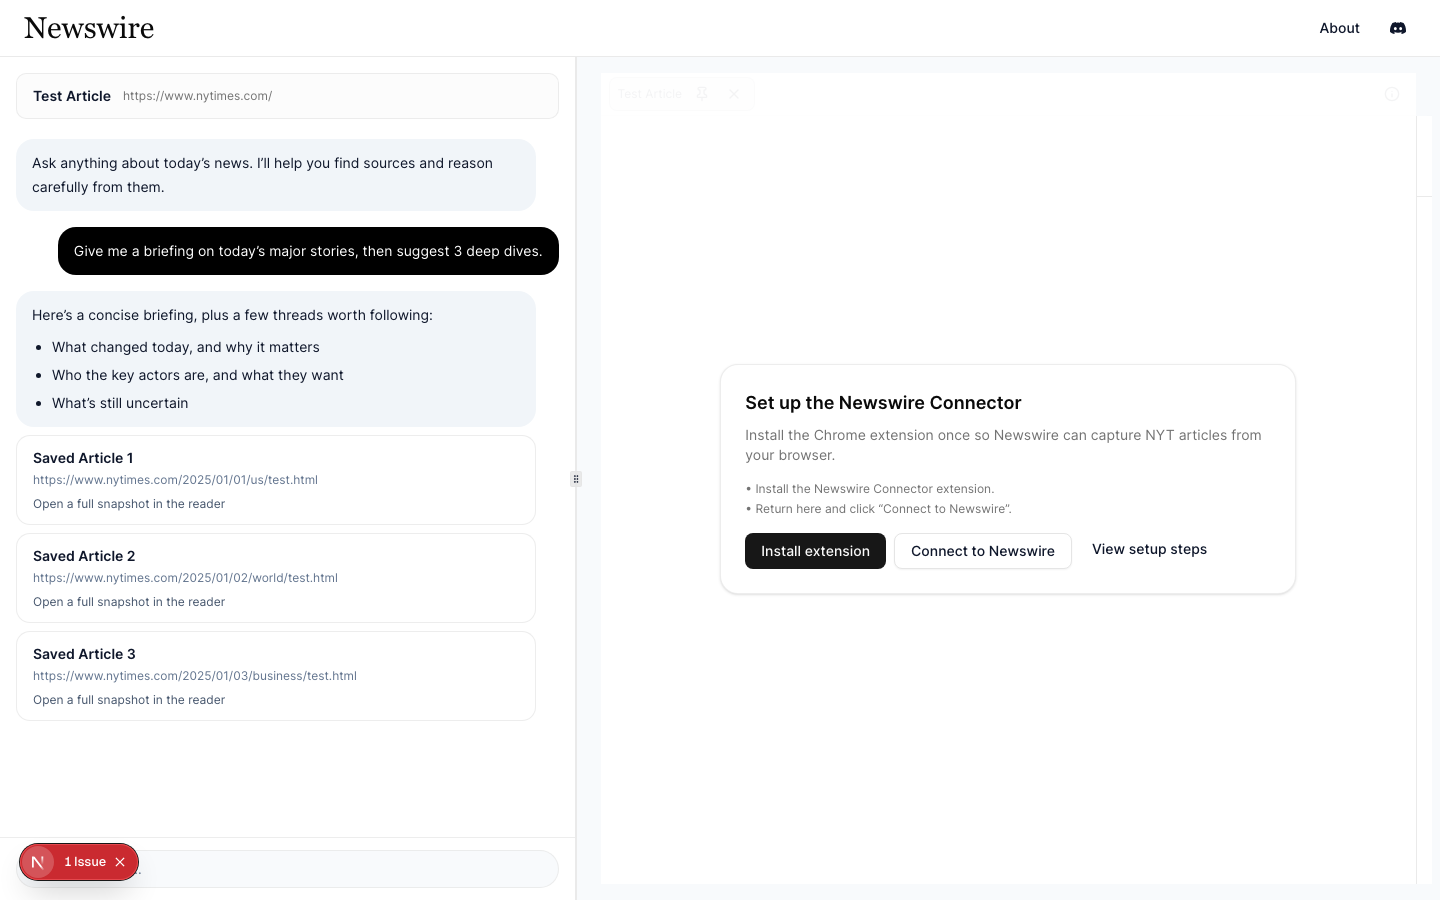Click the reader pane scrollbar
1440x900 pixels.
1424,156
